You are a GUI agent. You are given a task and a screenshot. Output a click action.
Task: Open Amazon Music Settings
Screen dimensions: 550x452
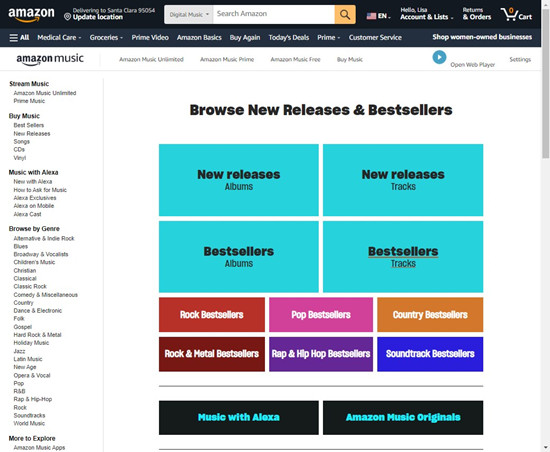click(x=520, y=59)
